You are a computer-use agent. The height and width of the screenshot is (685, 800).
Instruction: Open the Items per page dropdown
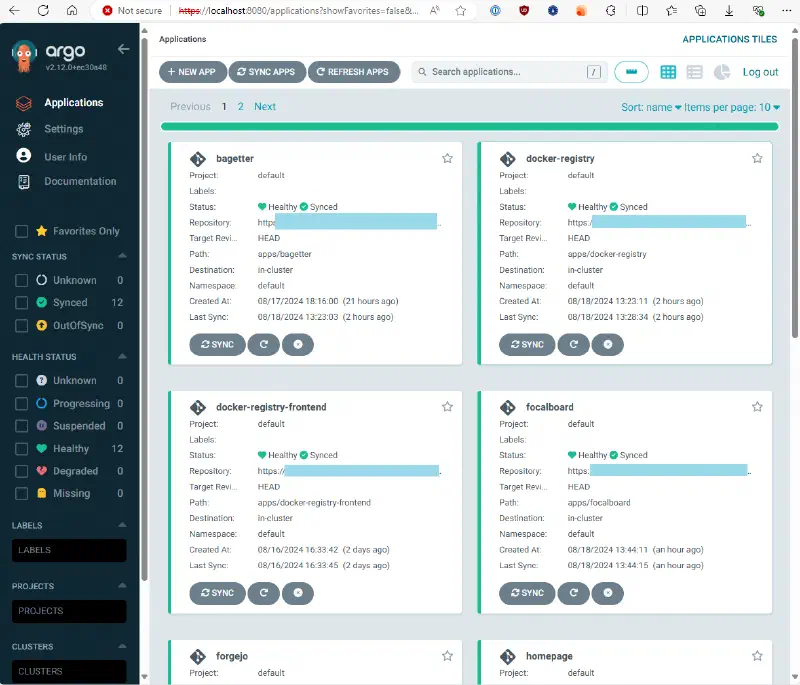pyautogui.click(x=732, y=107)
